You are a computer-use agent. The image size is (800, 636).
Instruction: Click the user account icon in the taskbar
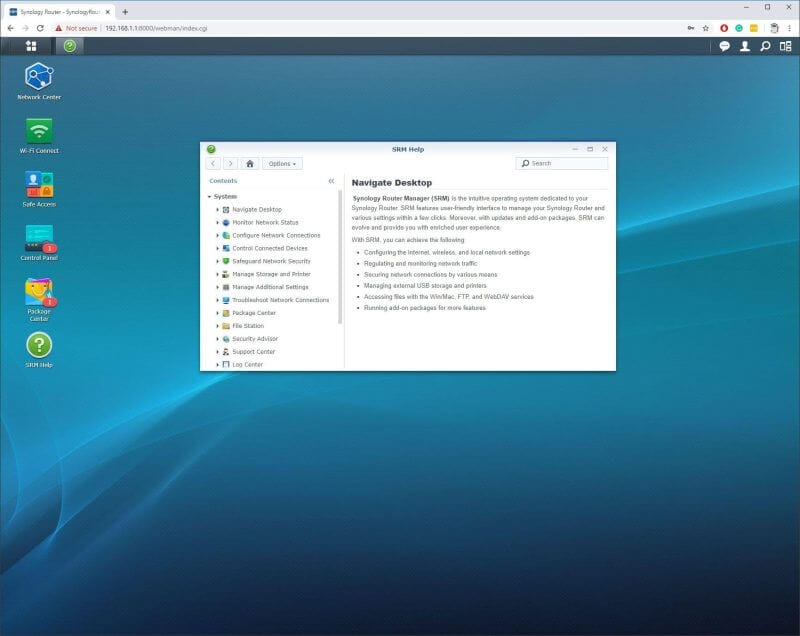(746, 45)
